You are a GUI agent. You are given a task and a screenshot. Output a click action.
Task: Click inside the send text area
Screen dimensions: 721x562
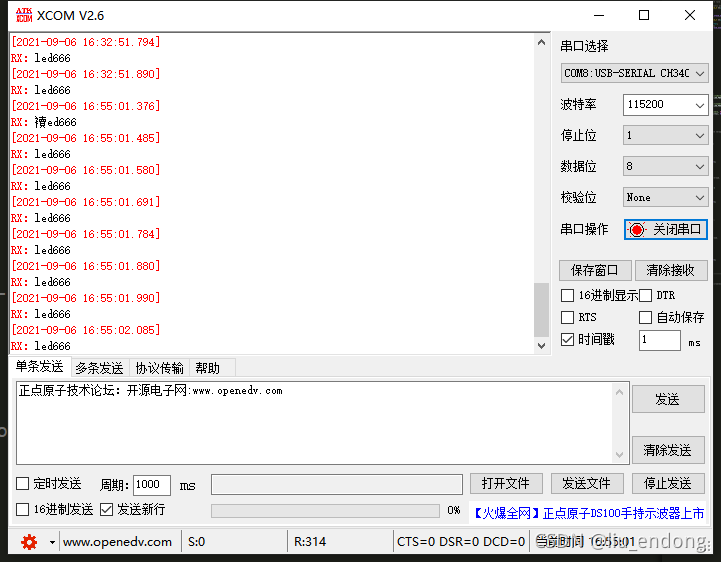314,423
